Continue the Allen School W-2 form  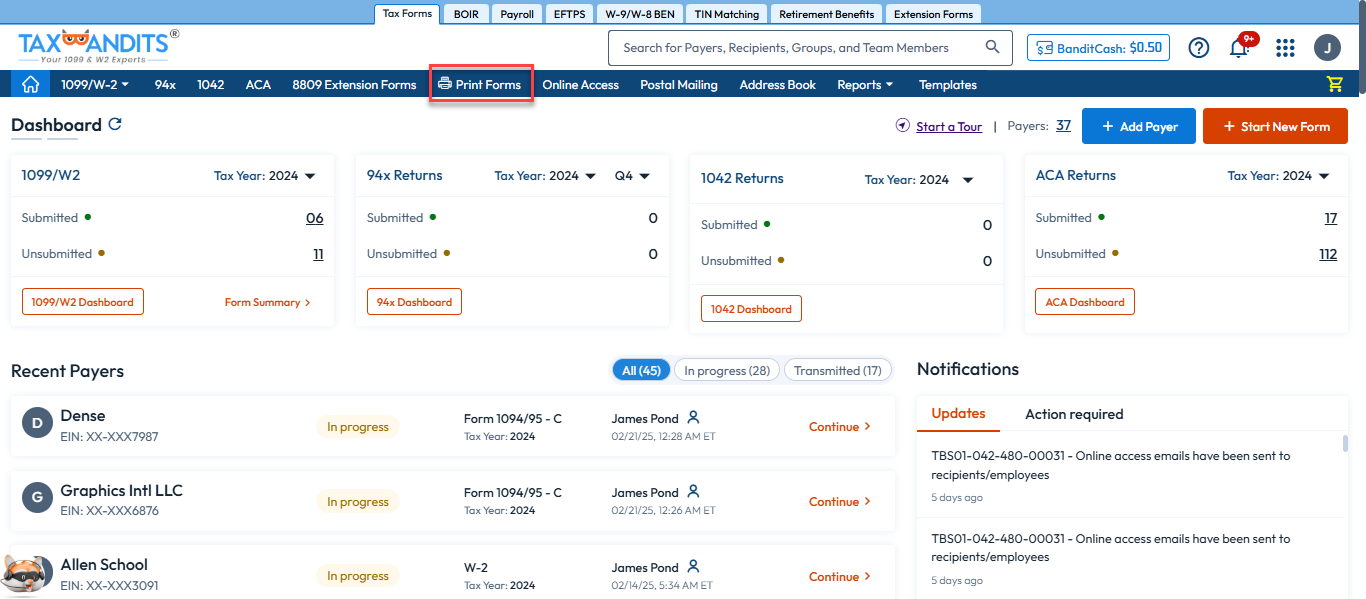coord(840,576)
